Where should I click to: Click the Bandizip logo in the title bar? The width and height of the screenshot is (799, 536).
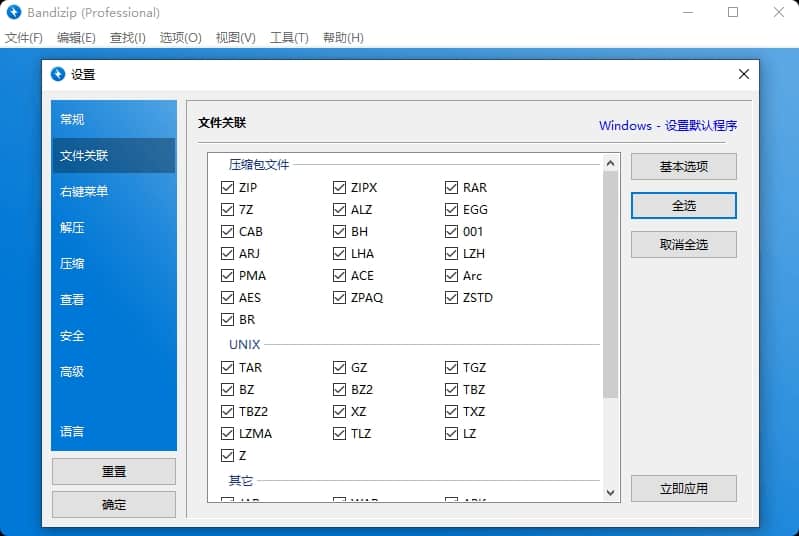click(x=14, y=12)
